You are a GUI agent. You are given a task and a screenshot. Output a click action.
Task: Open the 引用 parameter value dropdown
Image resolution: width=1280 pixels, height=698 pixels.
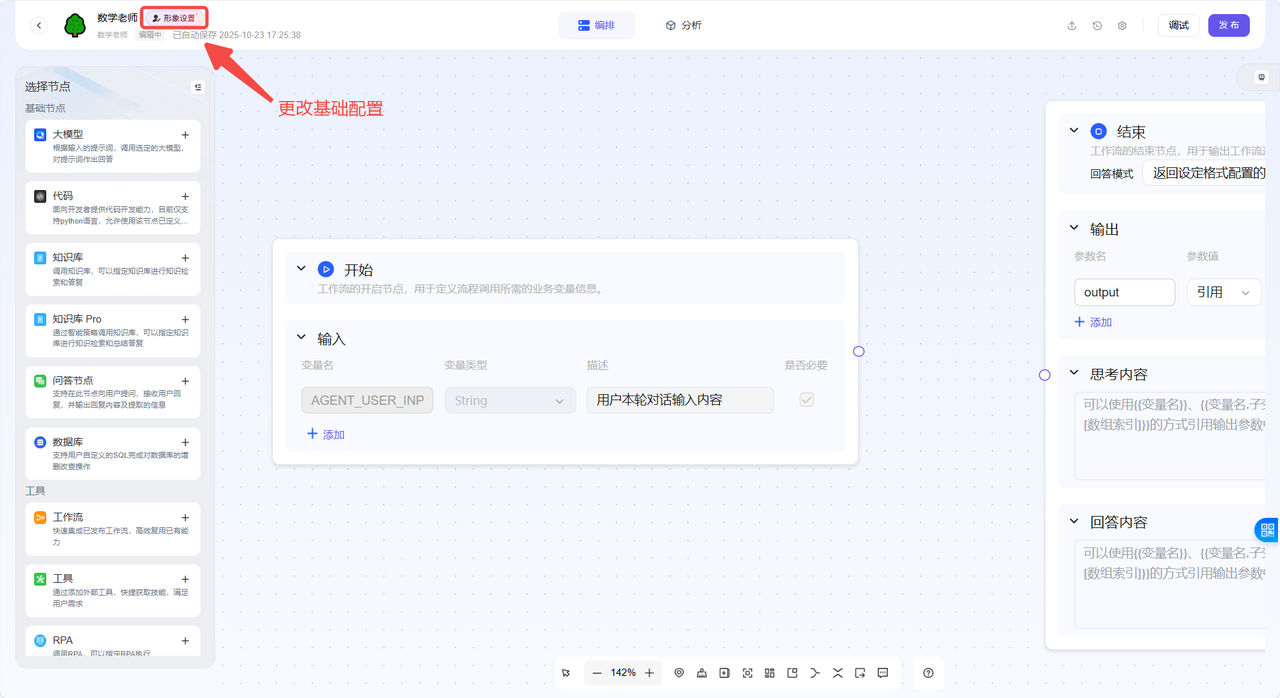(1223, 292)
